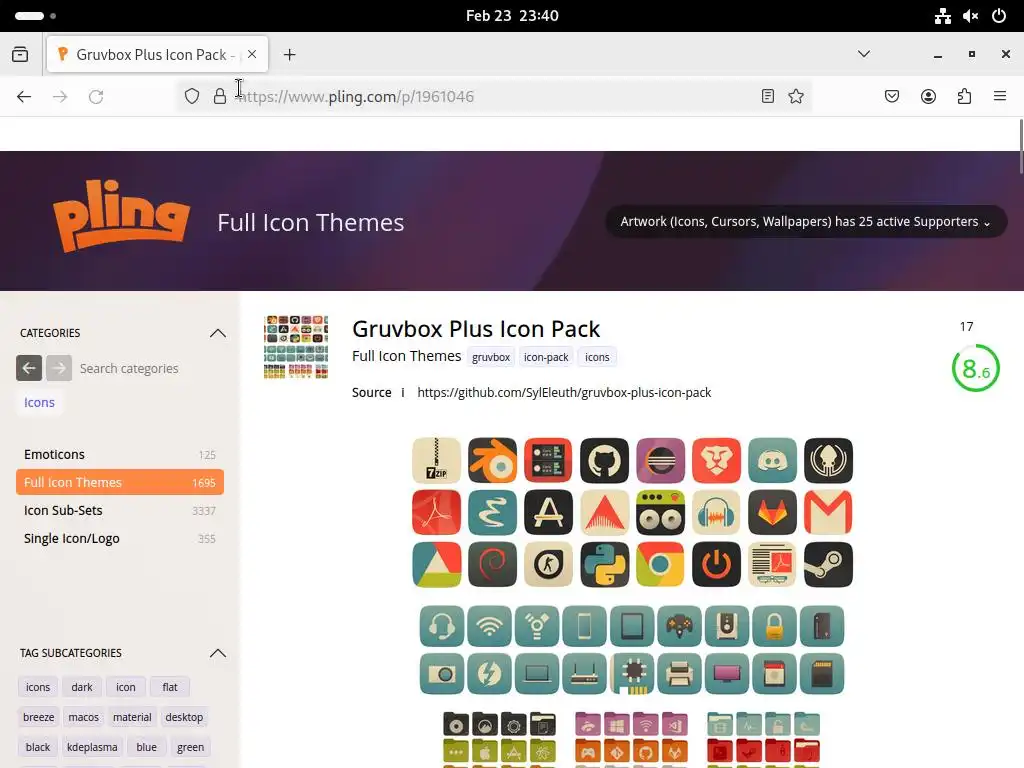Image resolution: width=1024 pixels, height=768 pixels.
Task: Click the reload page button
Action: tap(96, 97)
